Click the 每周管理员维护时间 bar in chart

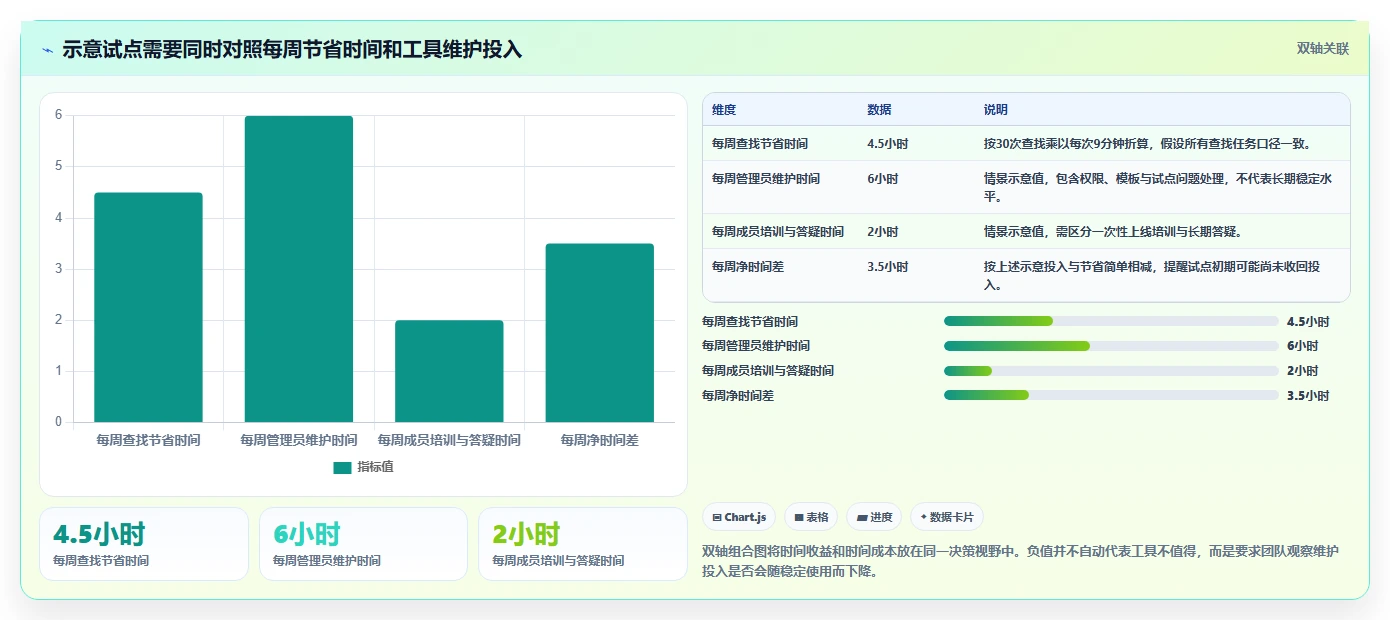pos(299,269)
